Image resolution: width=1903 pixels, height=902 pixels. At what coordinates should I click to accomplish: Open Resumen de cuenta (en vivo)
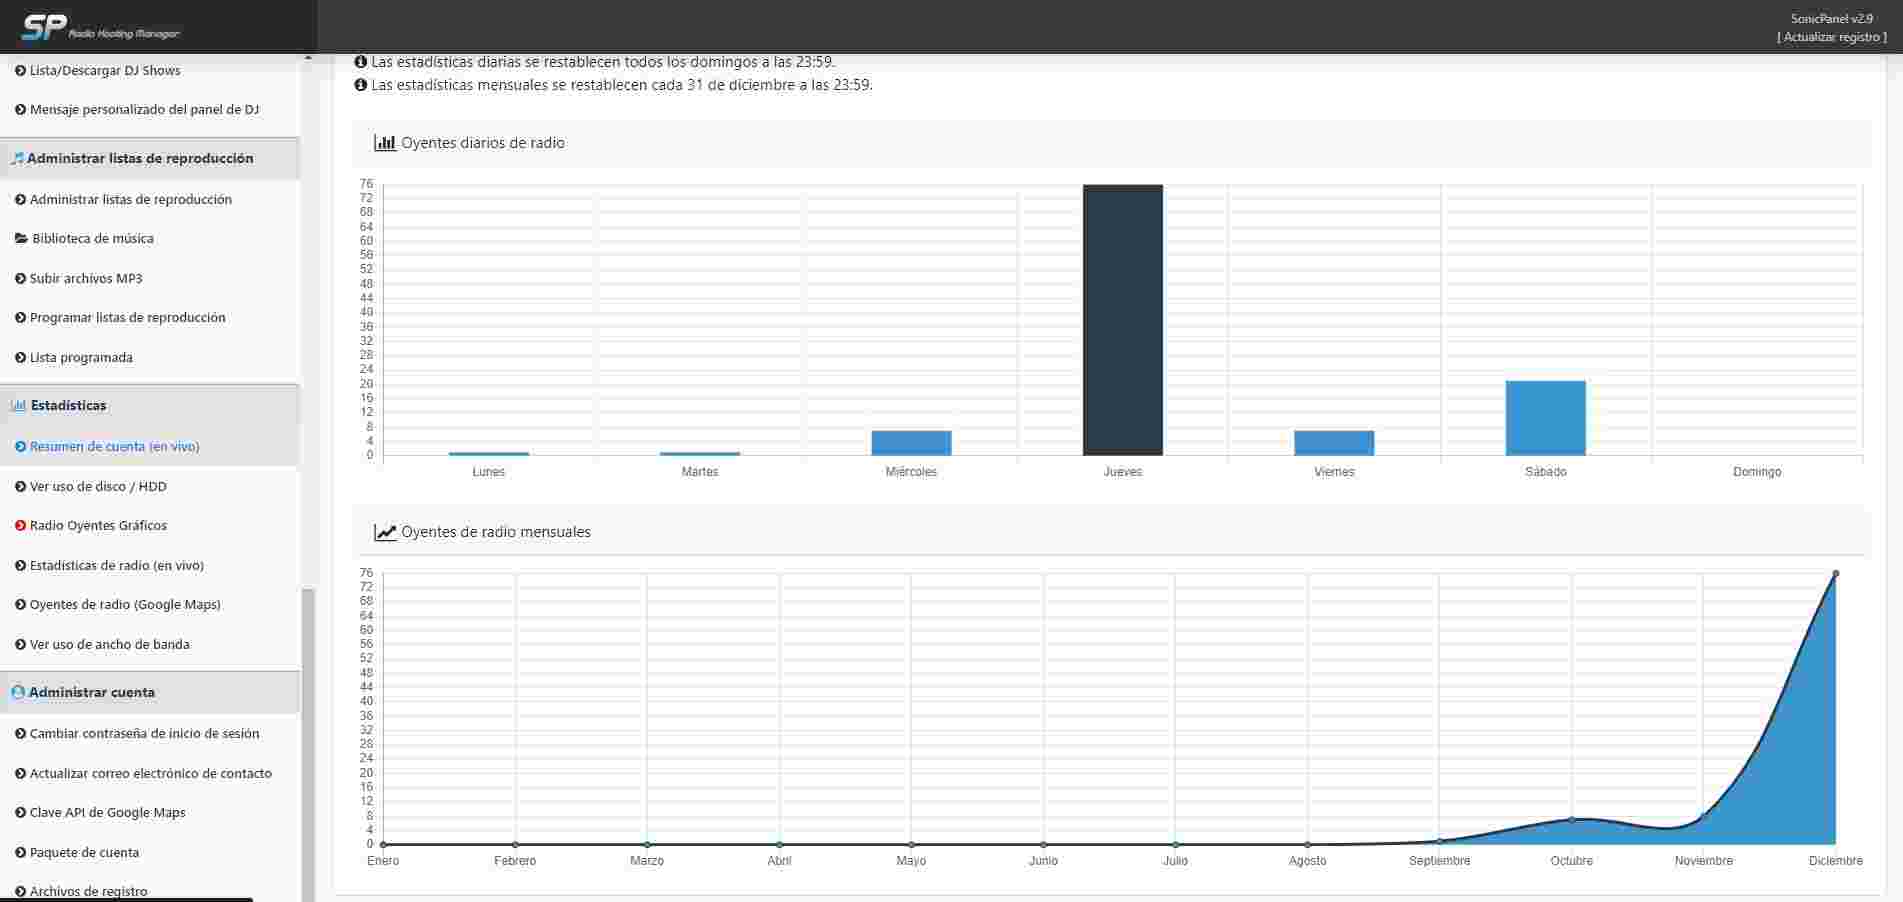pos(114,447)
